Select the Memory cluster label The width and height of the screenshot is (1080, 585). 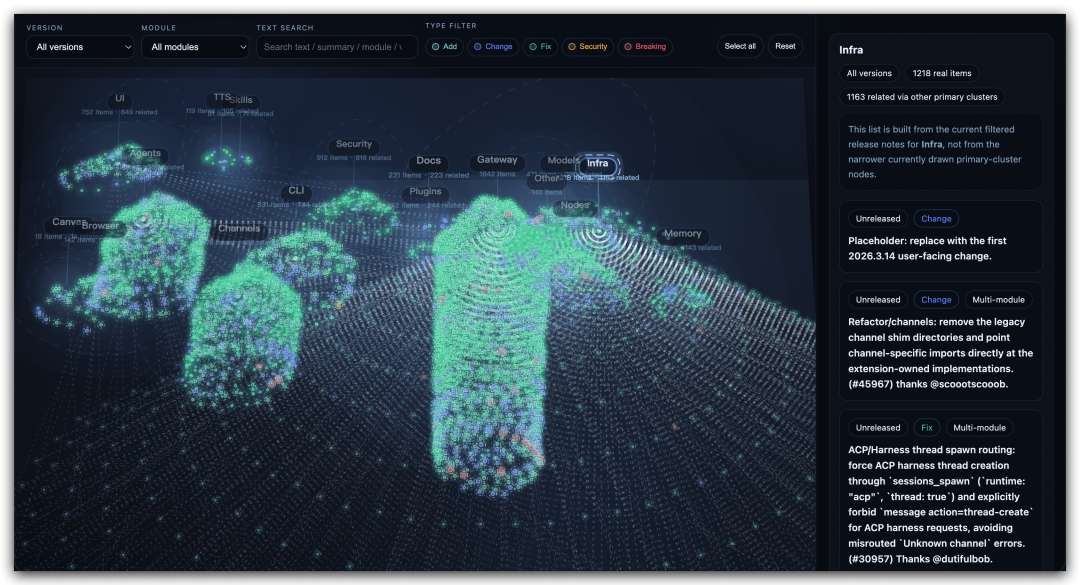point(682,234)
